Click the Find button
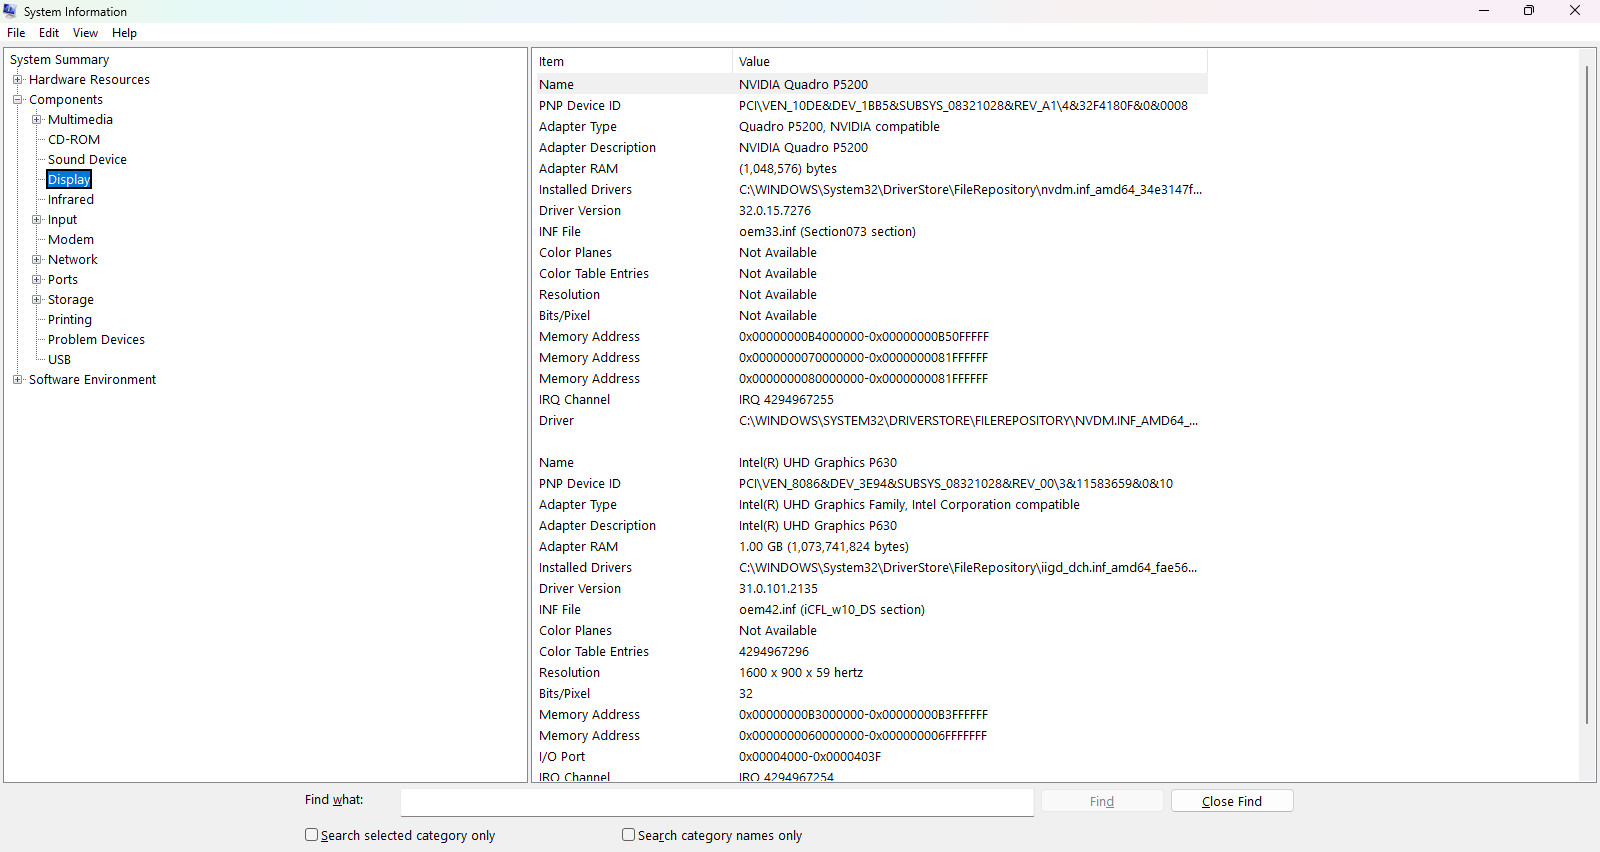The width and height of the screenshot is (1600, 852). 1102,801
